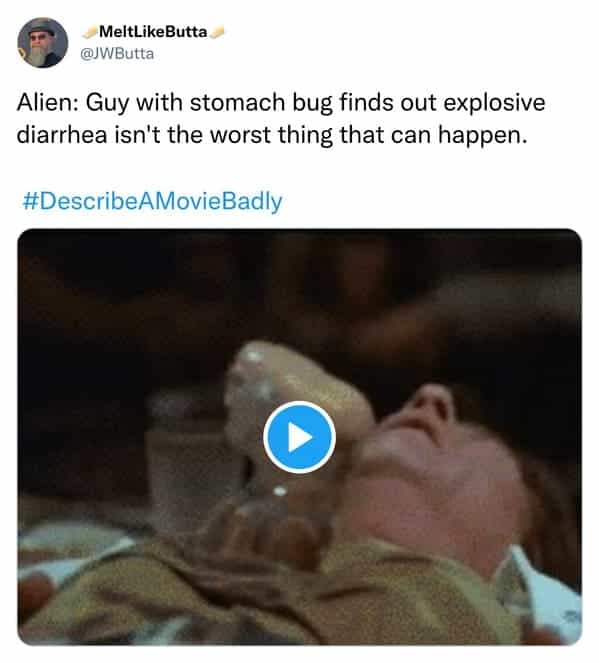Open MeltLikeButta's profile avatar picture

point(42,42)
